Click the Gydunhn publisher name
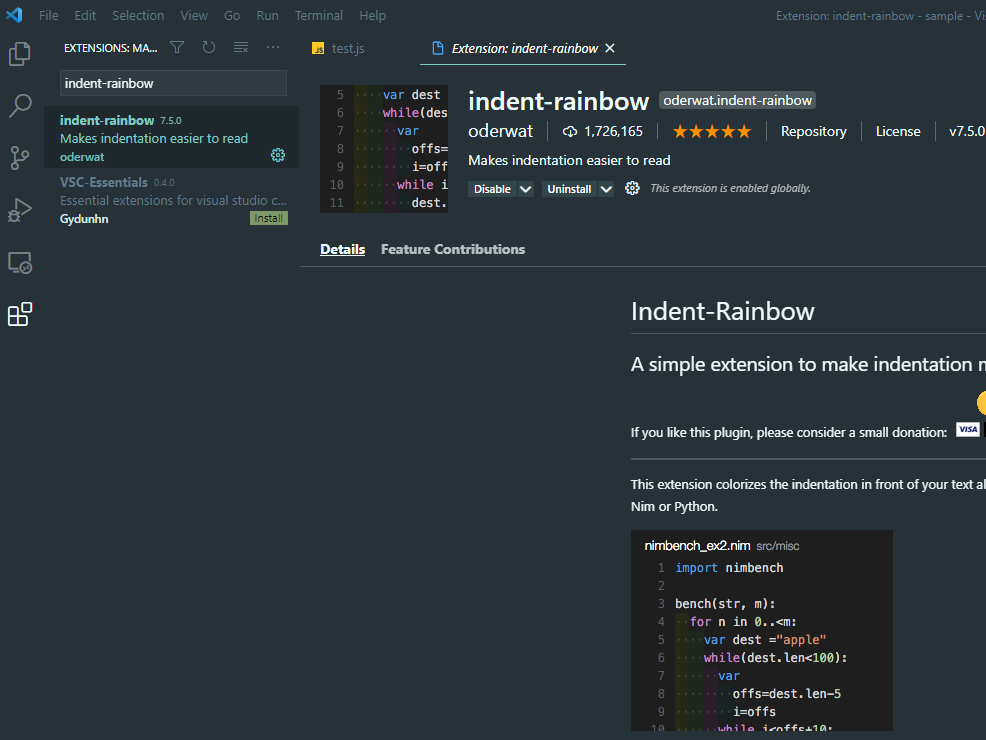Viewport: 986px width, 740px height. point(84,219)
